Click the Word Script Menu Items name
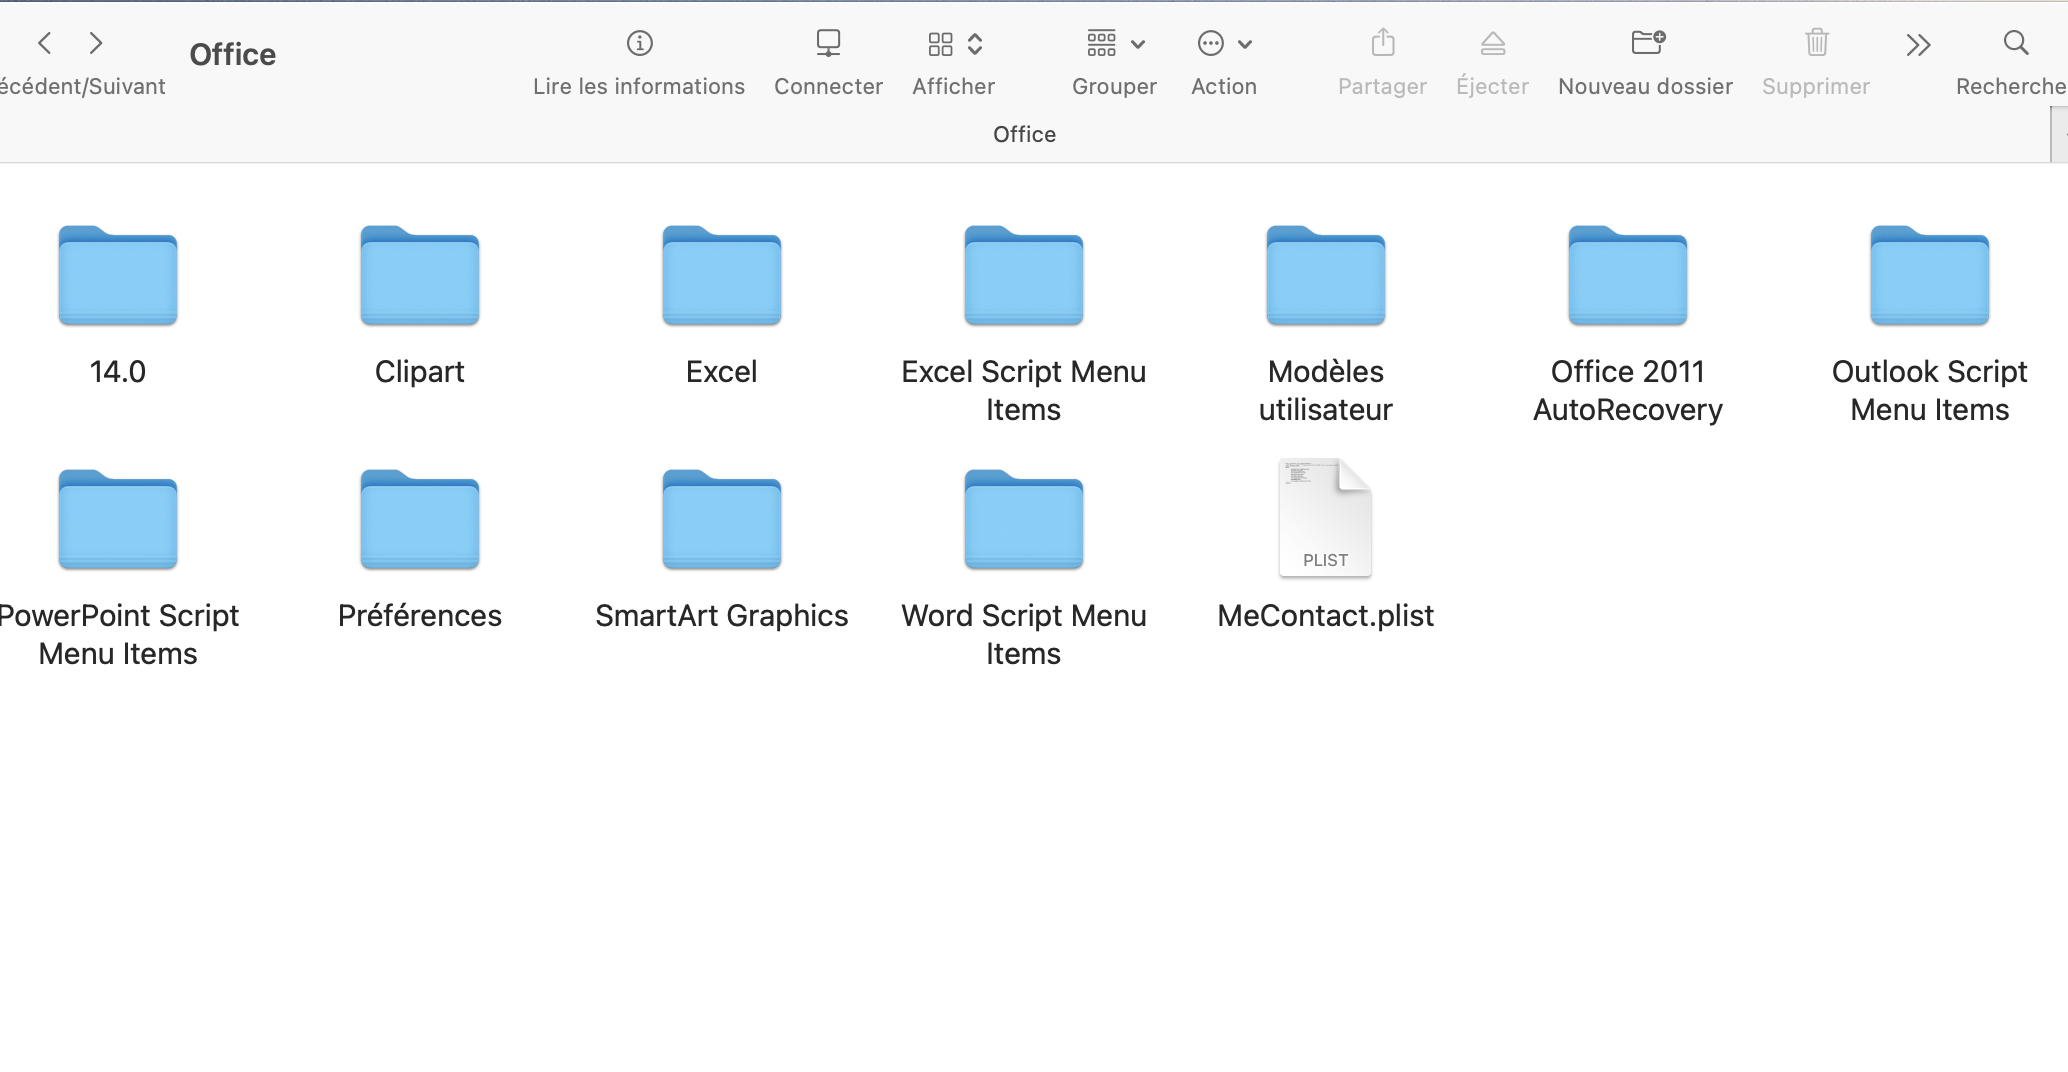Screen dimensions: 2068x1072 click(1024, 635)
